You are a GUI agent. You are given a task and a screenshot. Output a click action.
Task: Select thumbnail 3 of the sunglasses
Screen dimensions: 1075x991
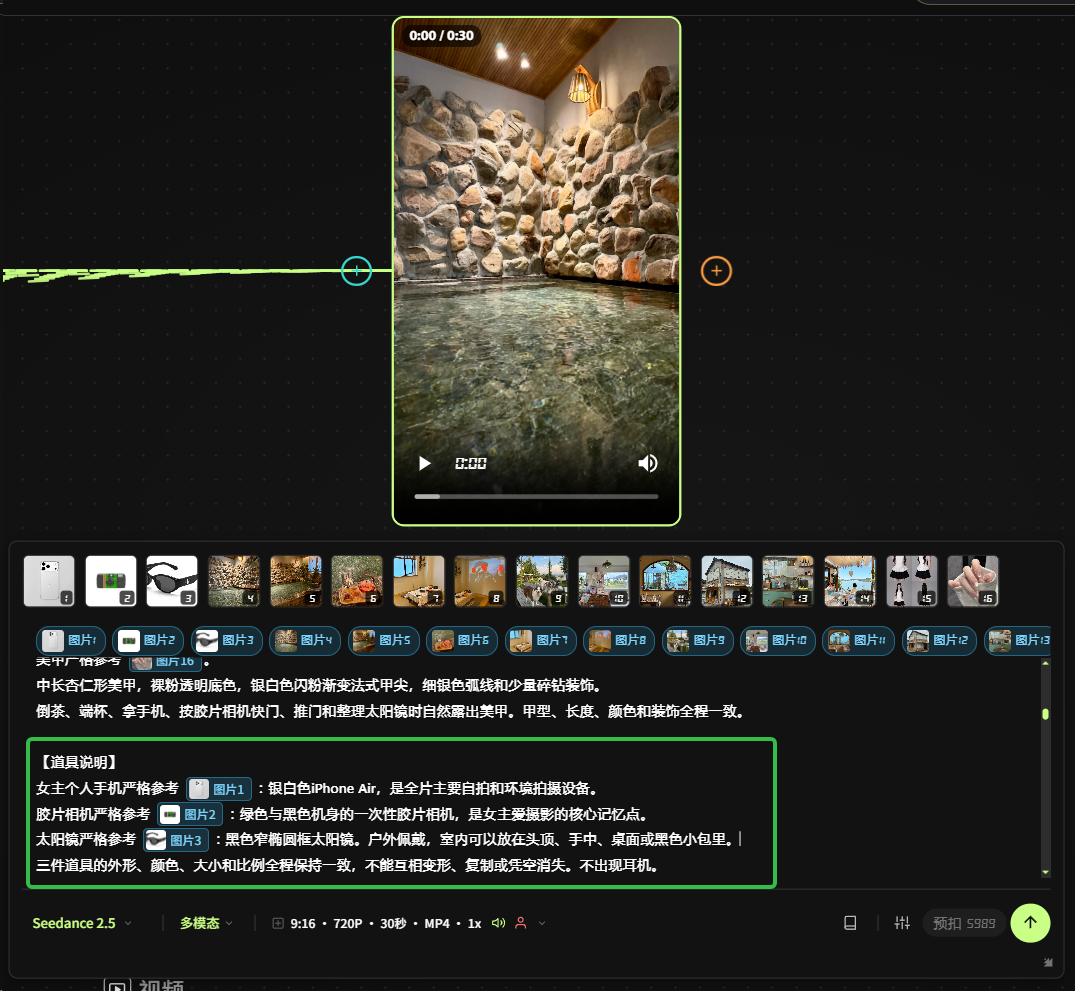[172, 581]
